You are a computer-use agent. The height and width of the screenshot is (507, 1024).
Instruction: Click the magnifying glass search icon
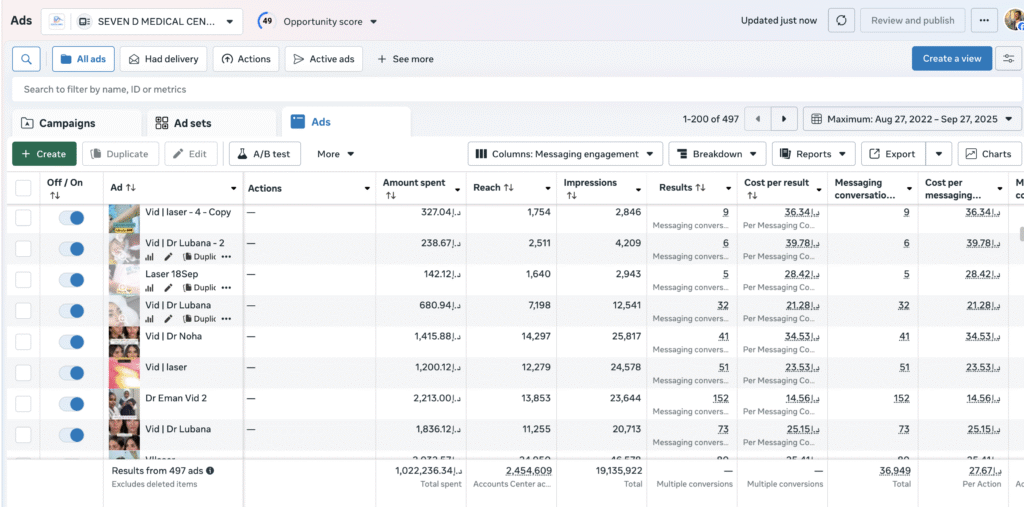[26, 59]
